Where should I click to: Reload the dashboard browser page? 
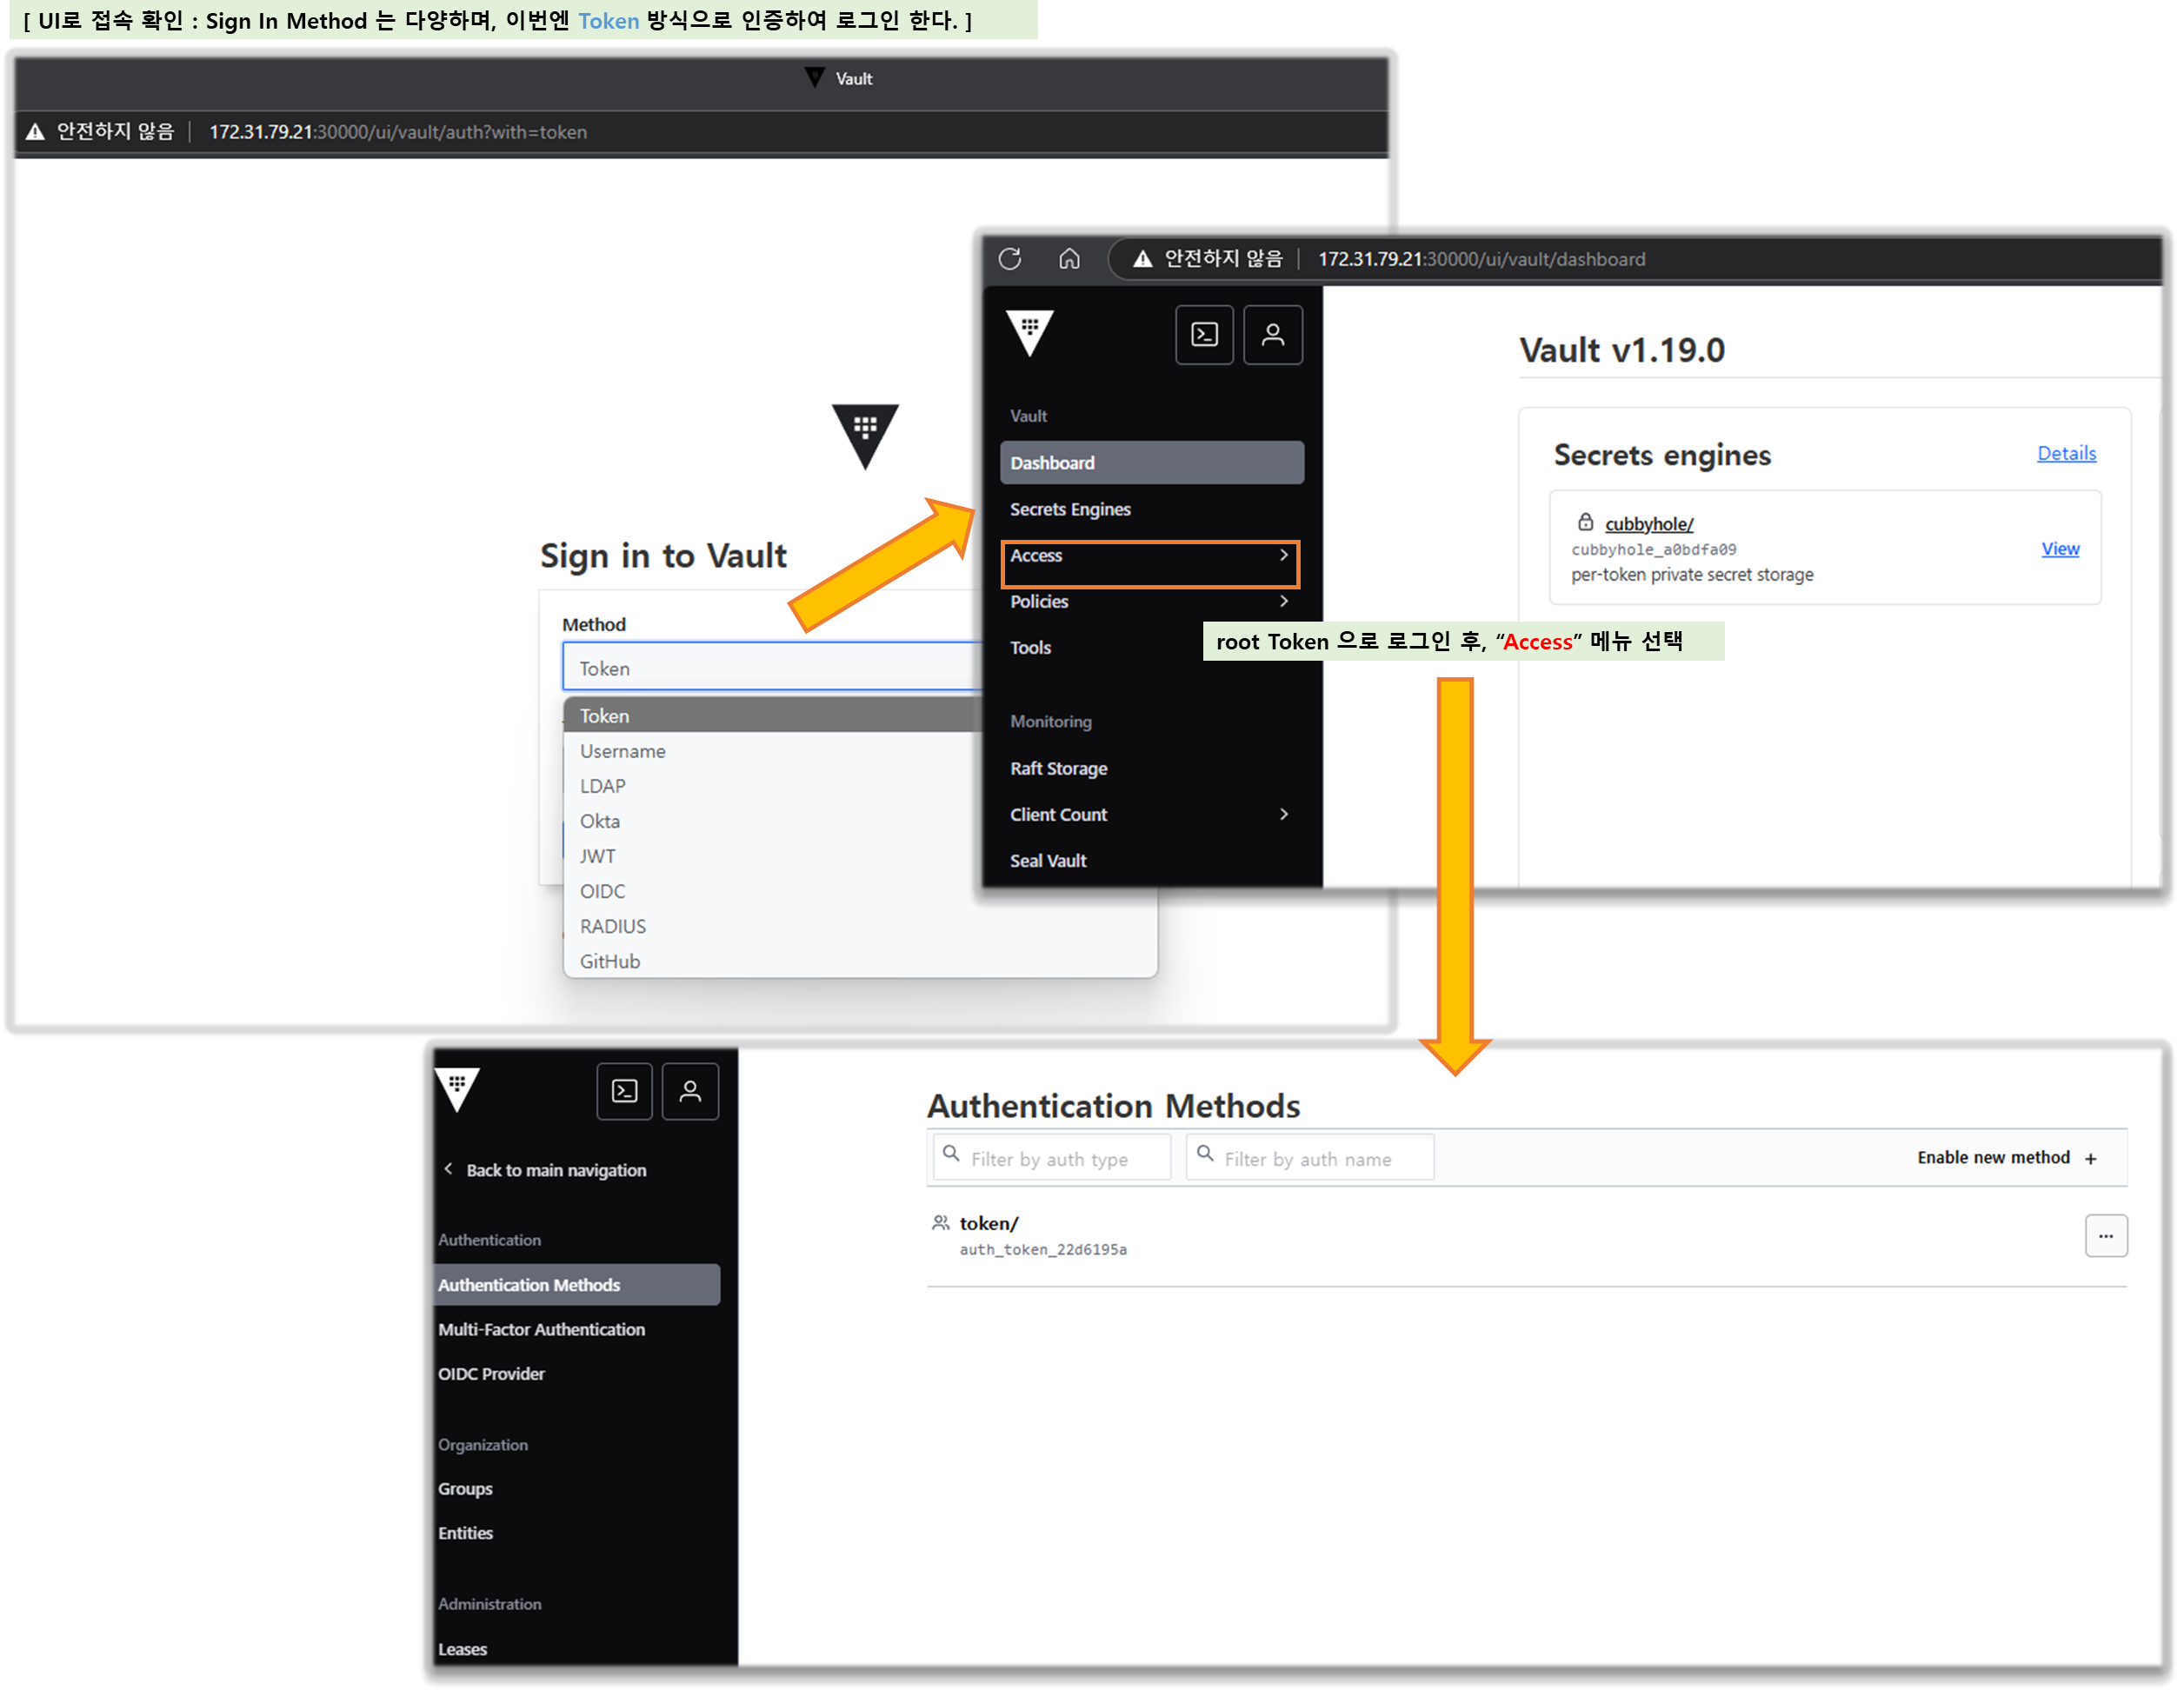1010,259
